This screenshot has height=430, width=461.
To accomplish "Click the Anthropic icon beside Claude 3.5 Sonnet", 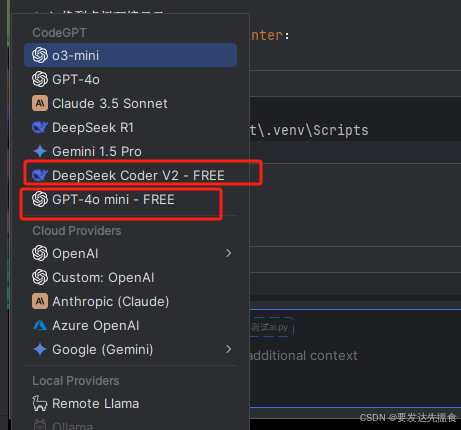I will [x=40, y=103].
